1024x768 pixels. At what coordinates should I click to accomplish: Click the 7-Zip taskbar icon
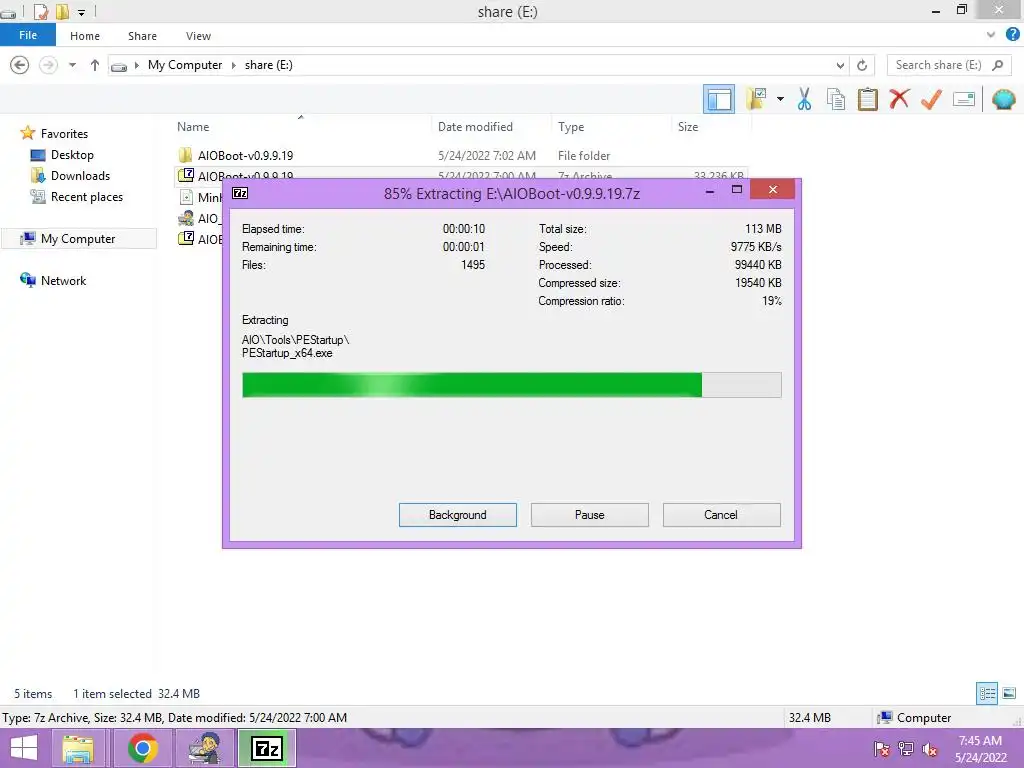267,748
